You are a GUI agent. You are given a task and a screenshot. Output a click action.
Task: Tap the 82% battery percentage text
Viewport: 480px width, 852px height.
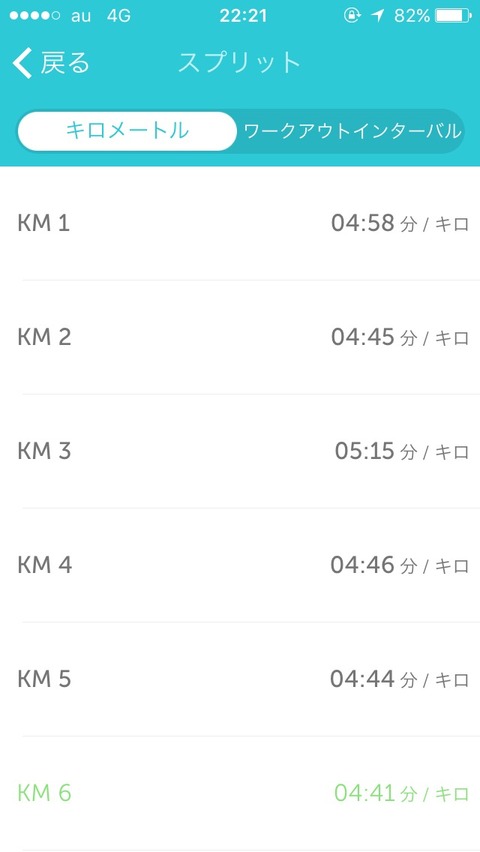pos(412,16)
